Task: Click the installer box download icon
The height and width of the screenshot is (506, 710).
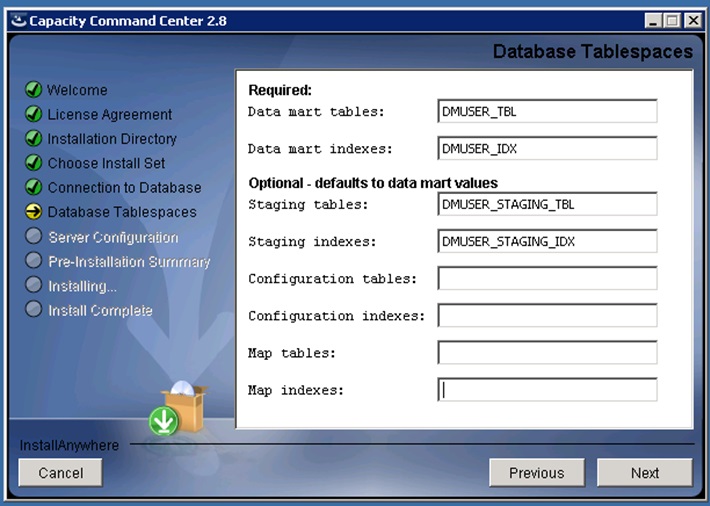Action: tap(179, 408)
